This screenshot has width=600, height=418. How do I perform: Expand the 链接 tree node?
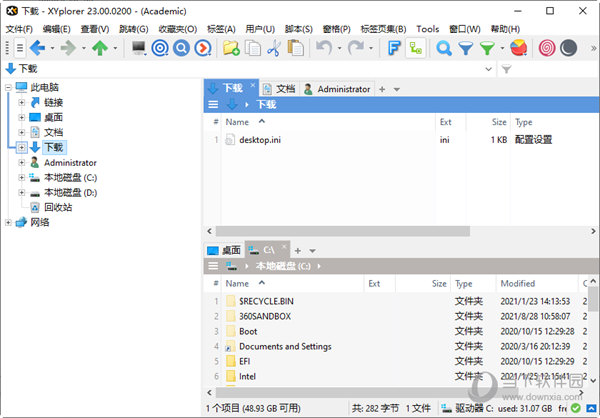tap(22, 102)
